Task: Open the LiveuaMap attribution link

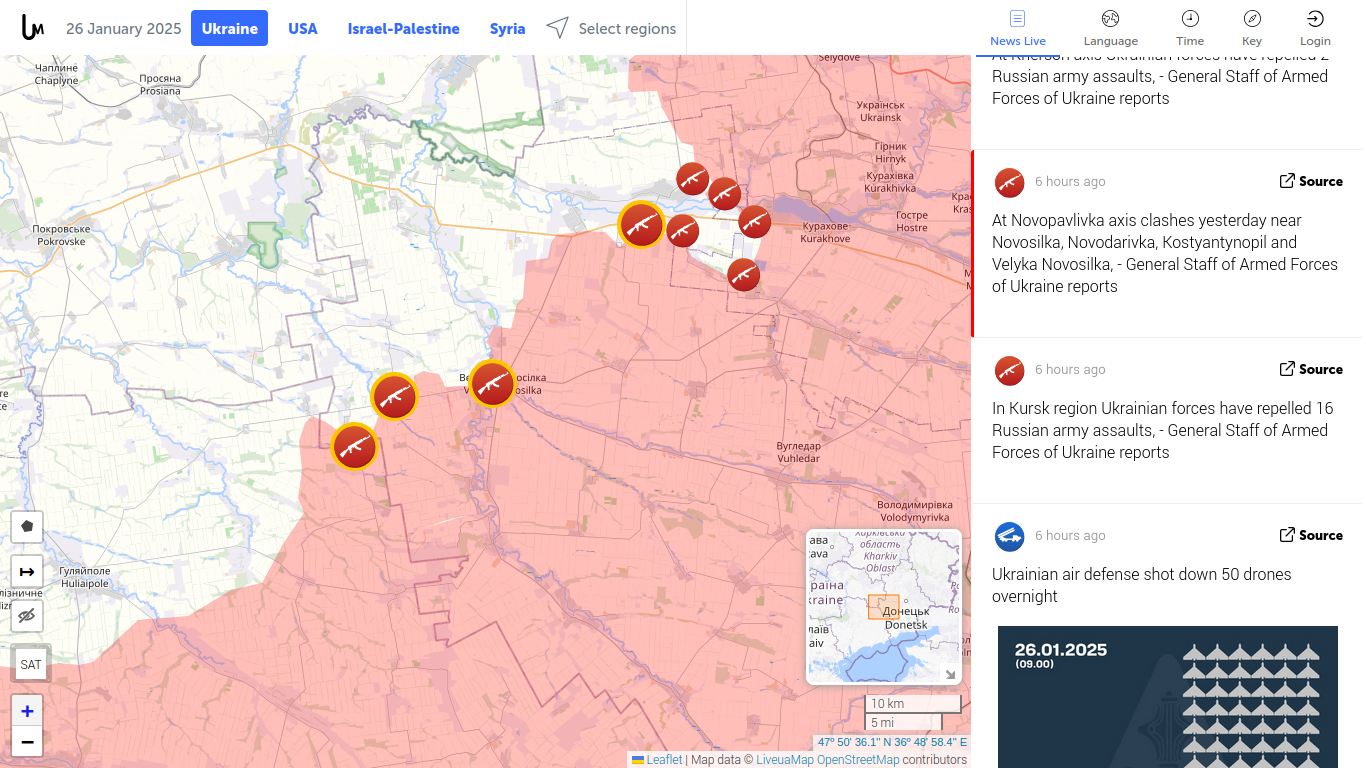Action: click(x=785, y=760)
